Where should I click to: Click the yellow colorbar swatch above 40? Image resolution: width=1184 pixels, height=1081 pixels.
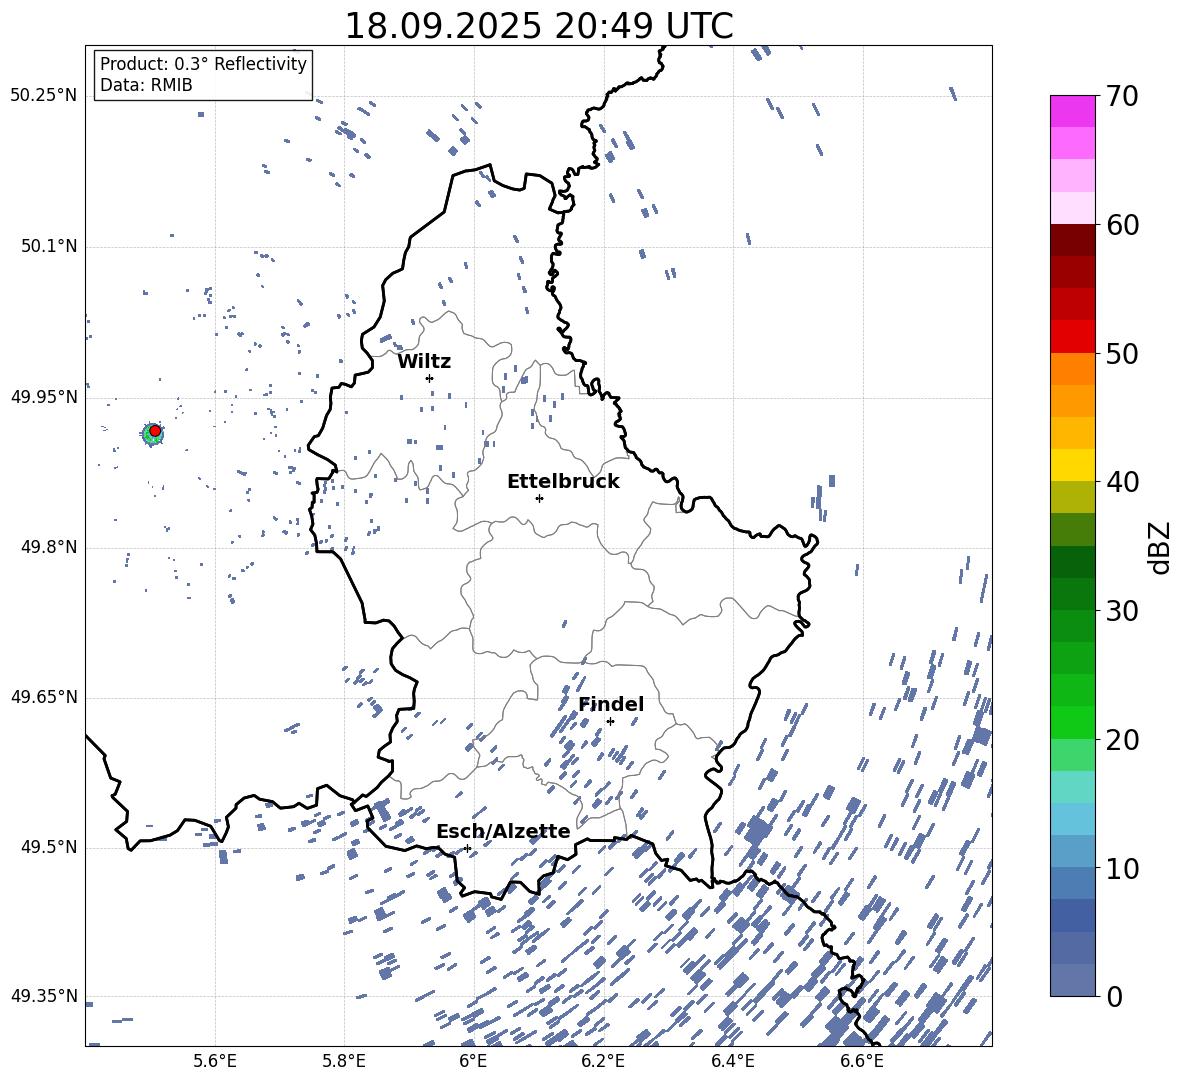1072,465
